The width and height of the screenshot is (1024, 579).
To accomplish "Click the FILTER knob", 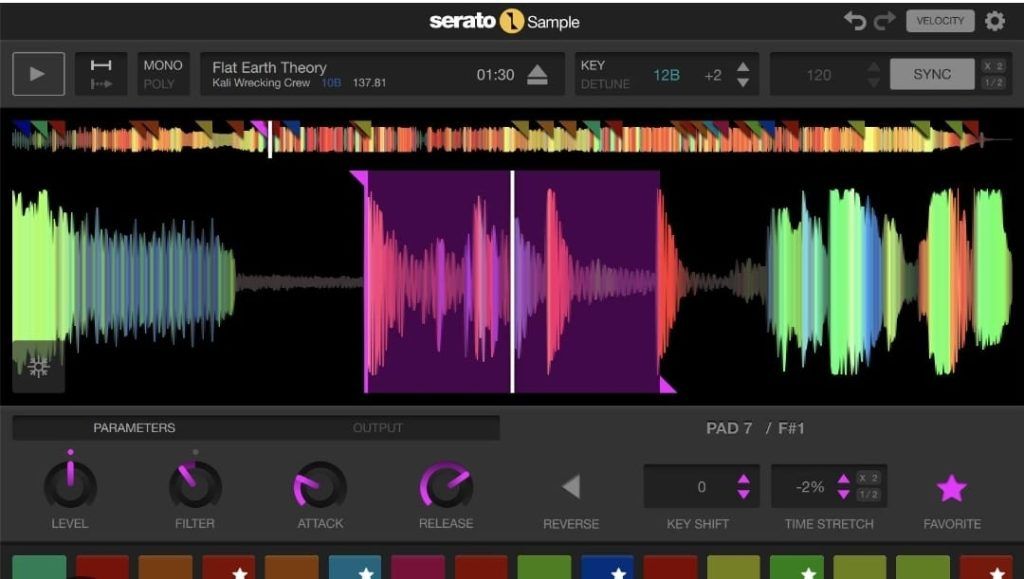I will [195, 484].
